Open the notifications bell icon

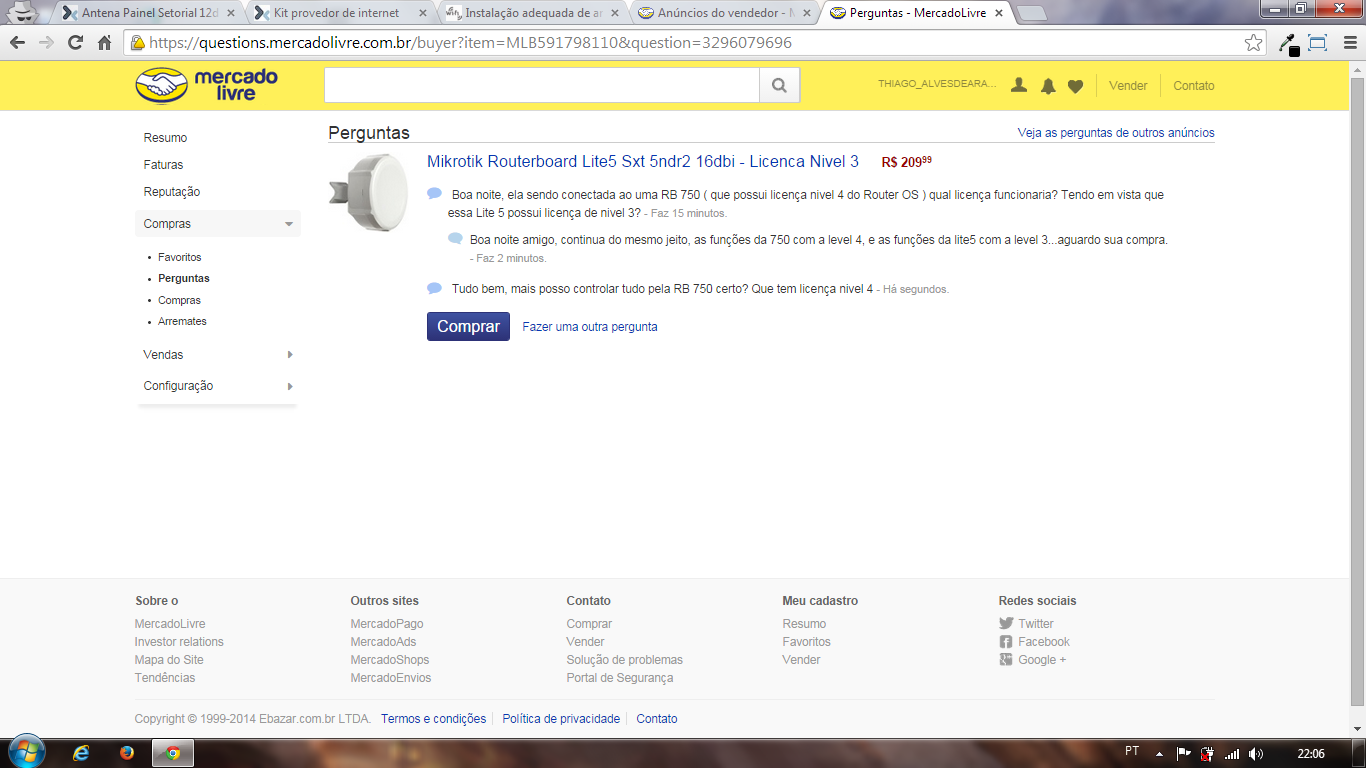point(1048,86)
